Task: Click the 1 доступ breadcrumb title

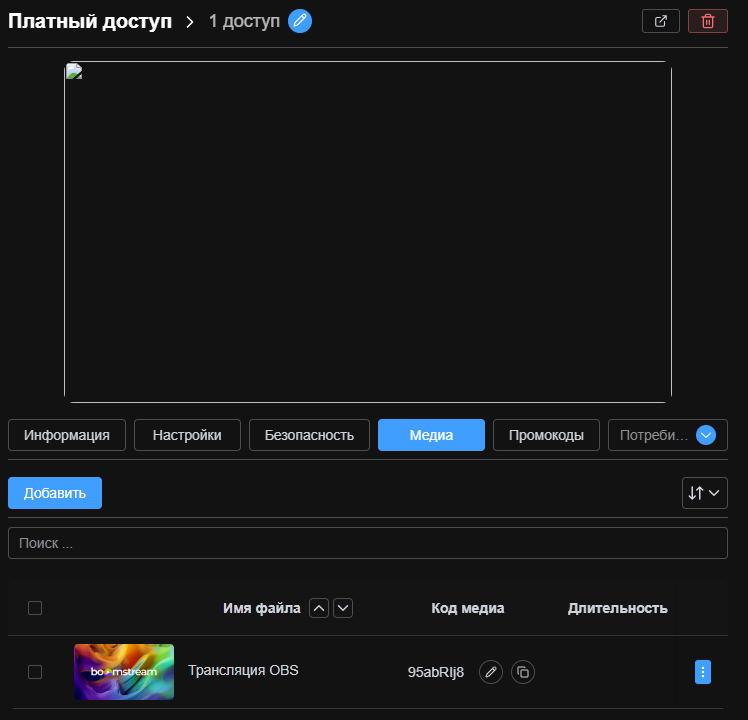Action: (x=244, y=21)
